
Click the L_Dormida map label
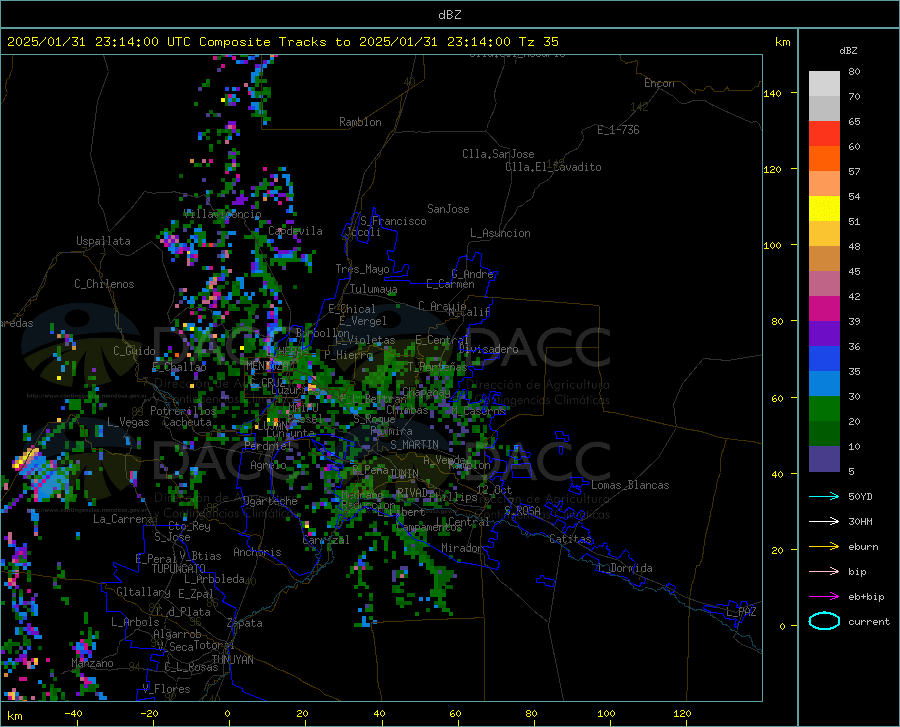tap(624, 568)
